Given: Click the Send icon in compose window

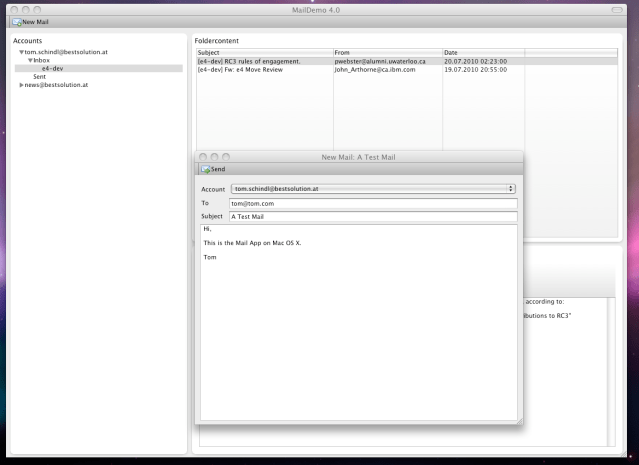Looking at the screenshot, I should (x=205, y=169).
